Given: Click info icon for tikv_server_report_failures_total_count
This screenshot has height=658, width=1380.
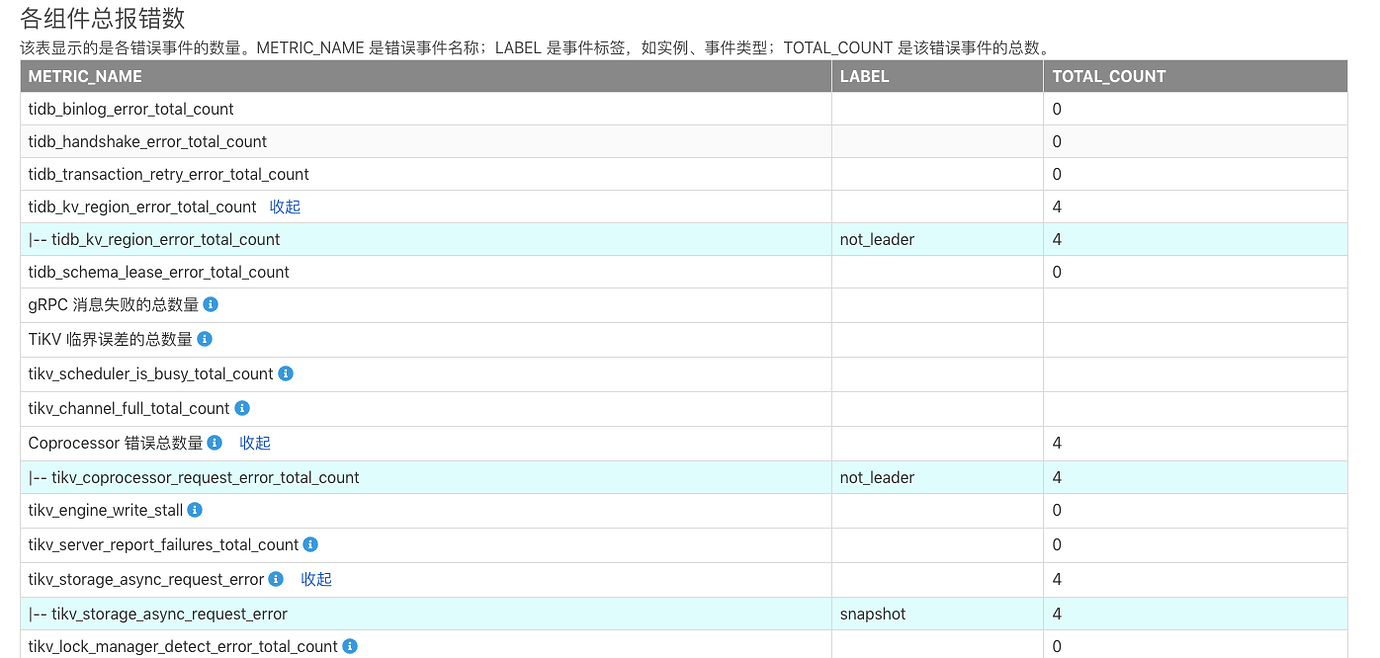Looking at the screenshot, I should pyautogui.click(x=310, y=544).
